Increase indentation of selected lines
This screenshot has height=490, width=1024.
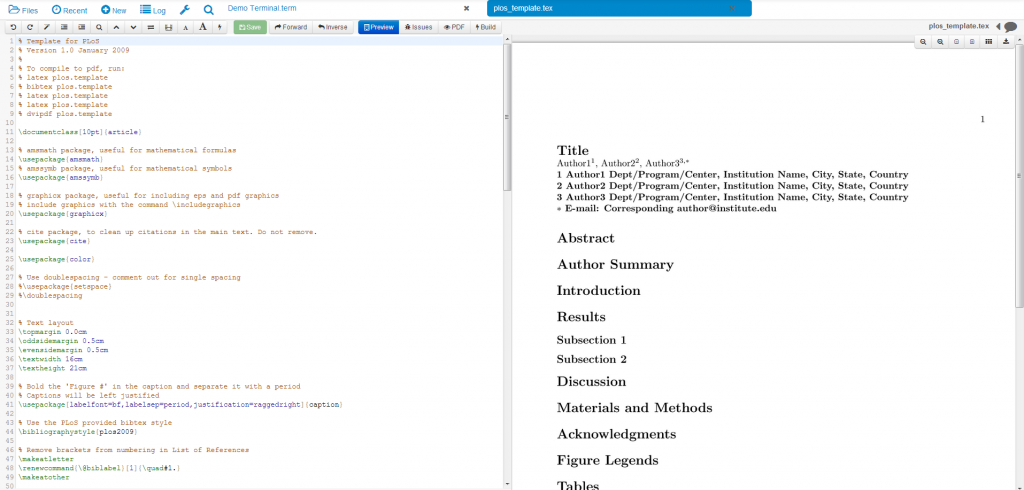click(x=82, y=27)
